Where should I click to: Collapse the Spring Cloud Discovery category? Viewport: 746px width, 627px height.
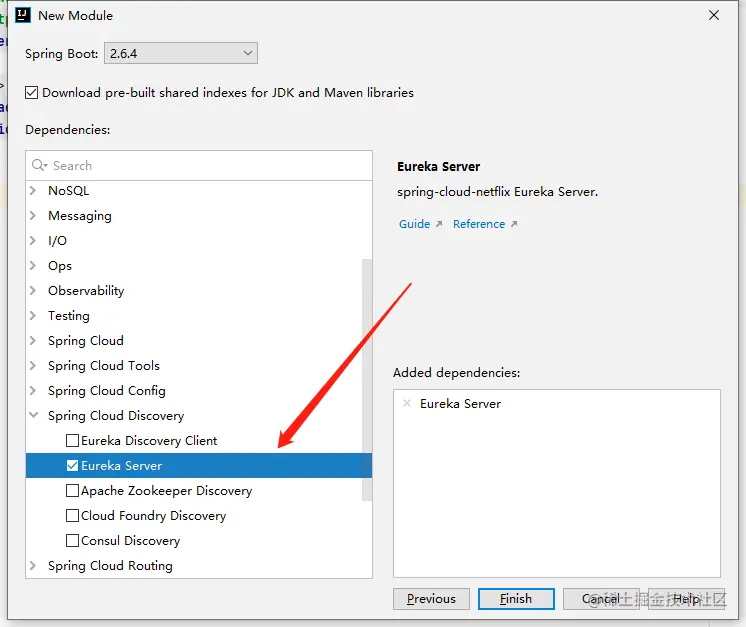33,415
